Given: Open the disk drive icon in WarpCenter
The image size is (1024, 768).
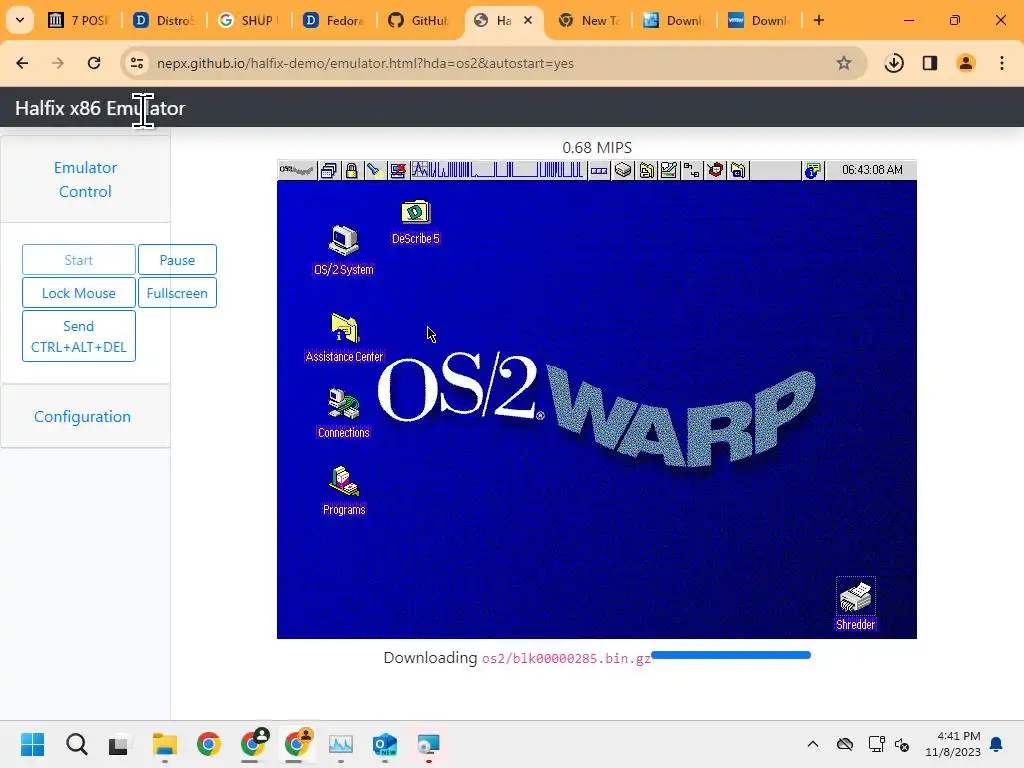Looking at the screenshot, I should click(624, 170).
